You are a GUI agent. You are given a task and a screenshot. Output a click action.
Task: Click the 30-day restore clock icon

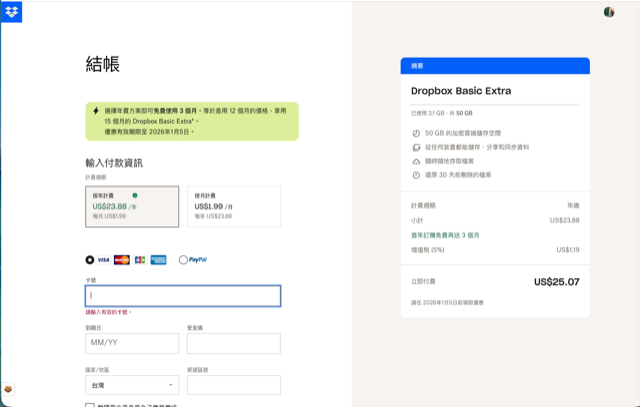click(x=416, y=175)
